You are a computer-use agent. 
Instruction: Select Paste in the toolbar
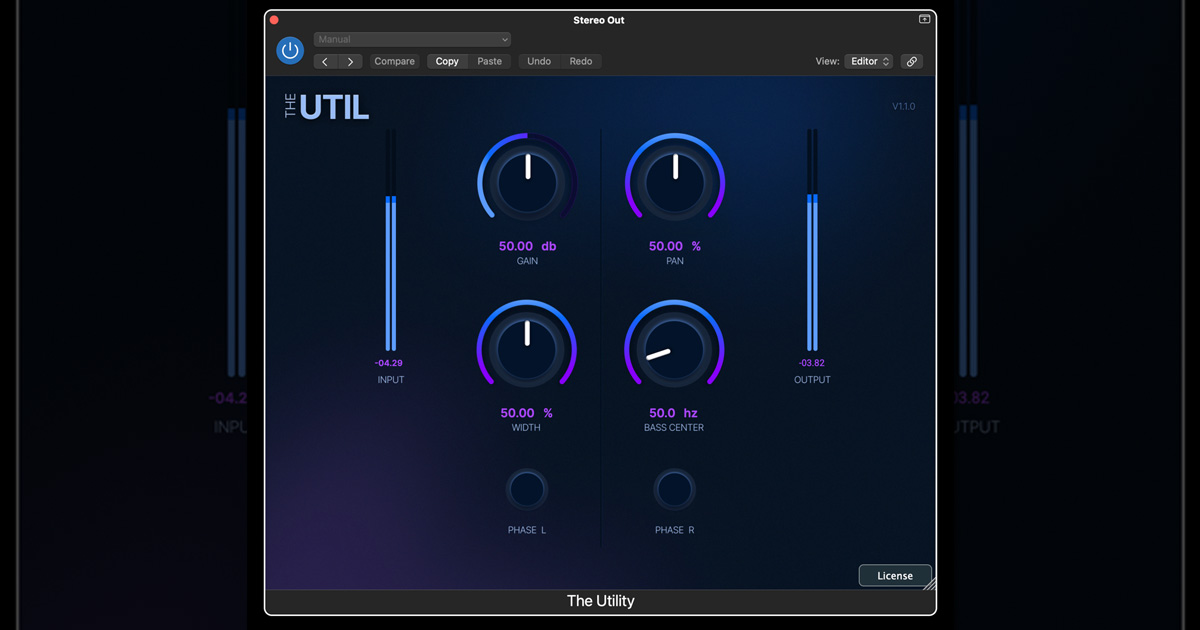[x=489, y=61]
